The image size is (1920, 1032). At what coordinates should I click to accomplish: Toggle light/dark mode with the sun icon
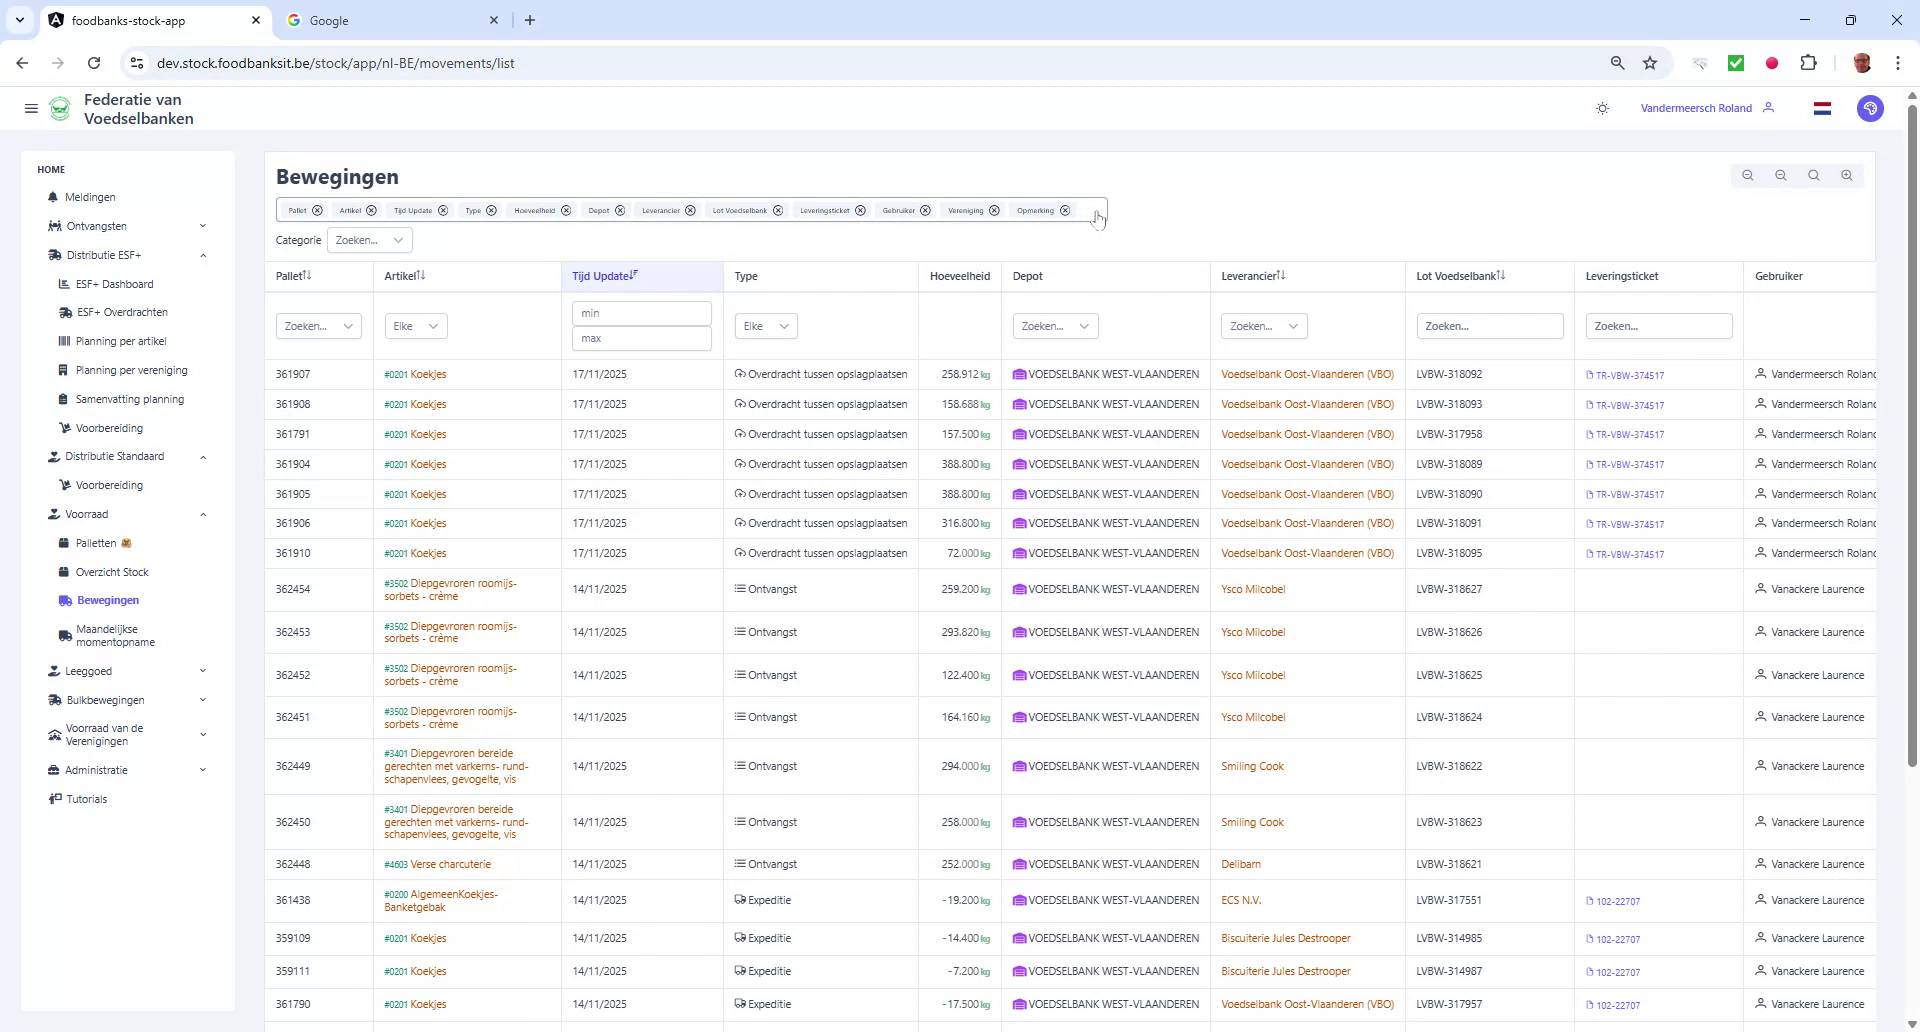[x=1603, y=108]
